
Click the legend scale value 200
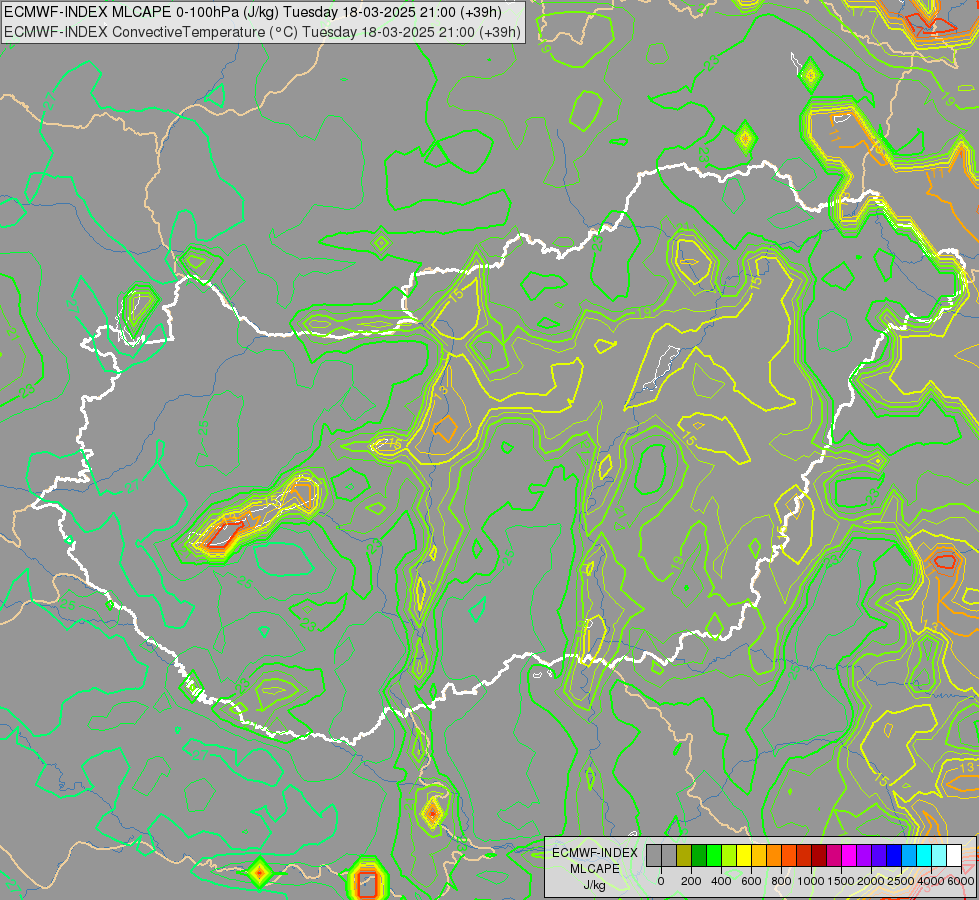click(691, 881)
